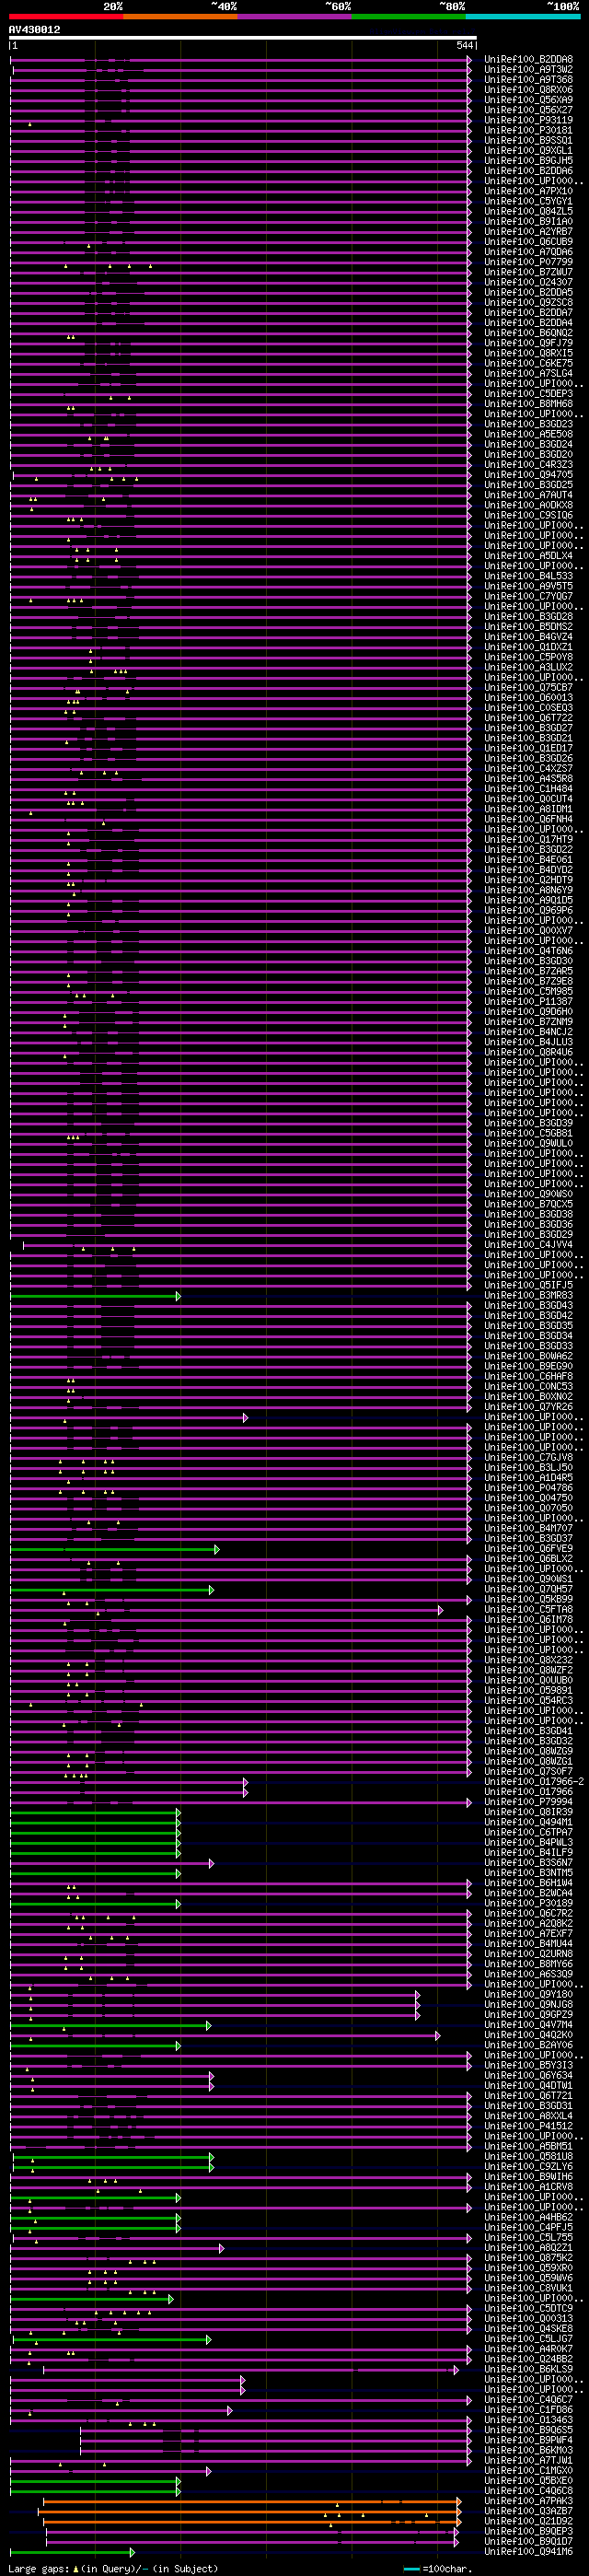Select hit label UniRef100_A7PX10
Screen dimensions: 589x2576
(x=528, y=191)
